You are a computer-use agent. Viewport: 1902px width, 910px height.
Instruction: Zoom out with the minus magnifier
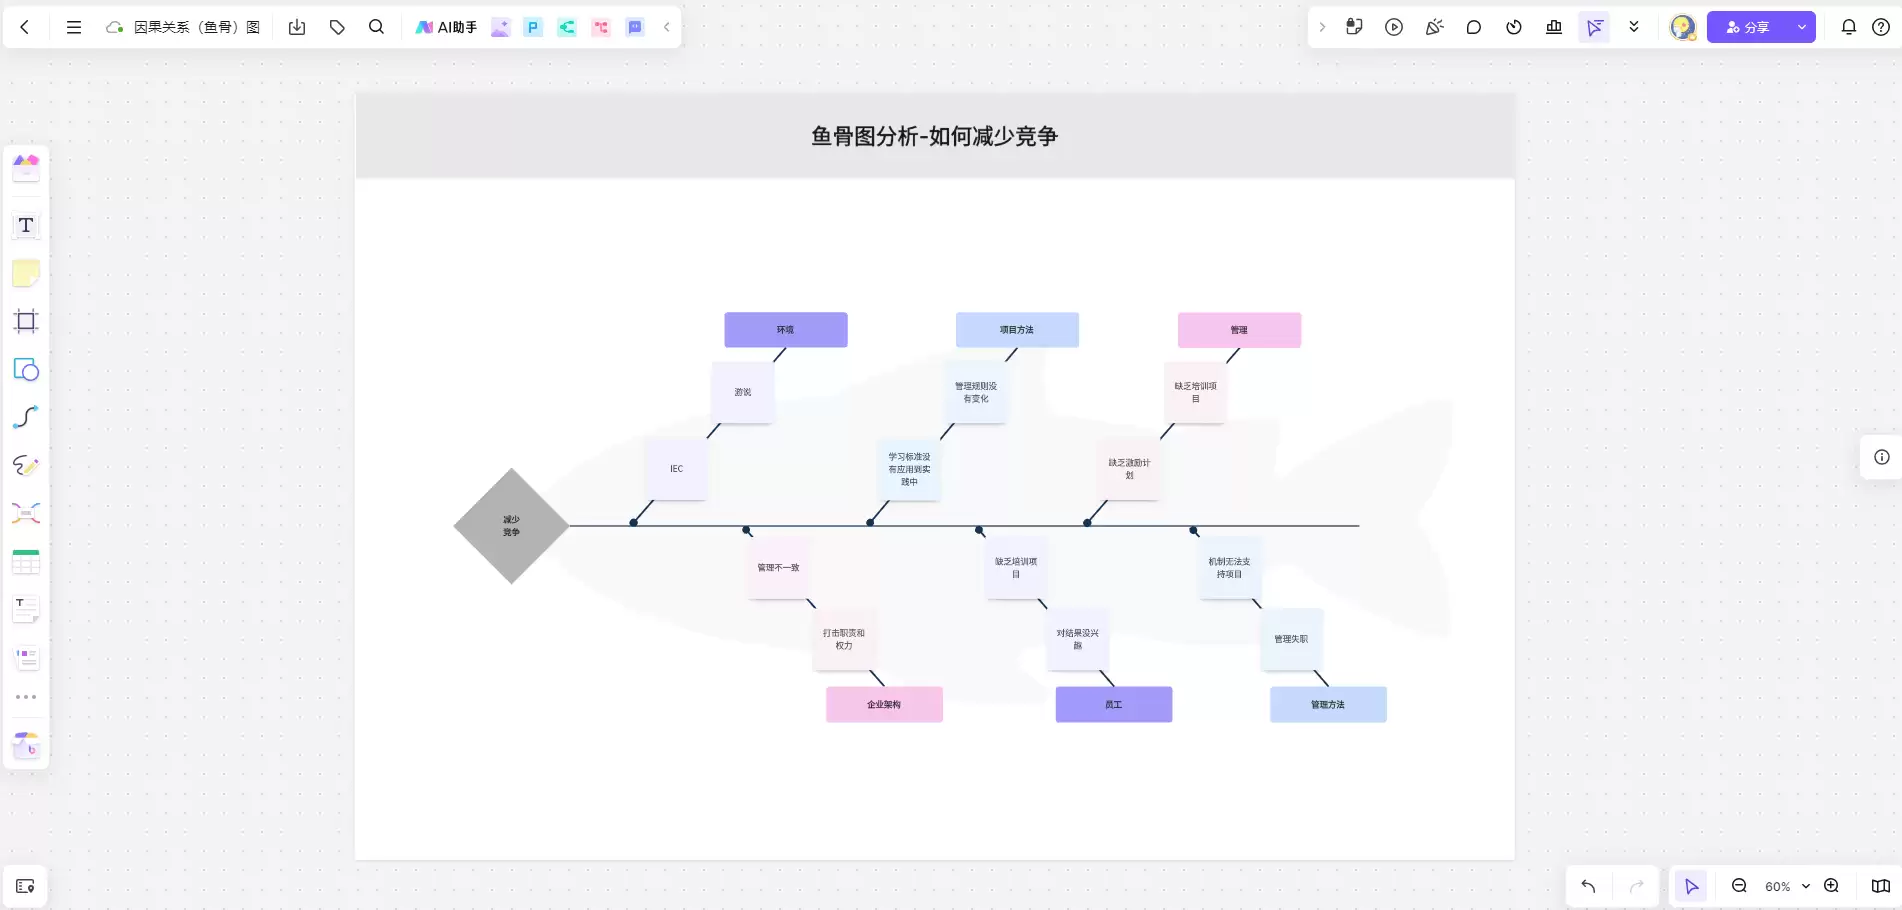click(x=1739, y=886)
